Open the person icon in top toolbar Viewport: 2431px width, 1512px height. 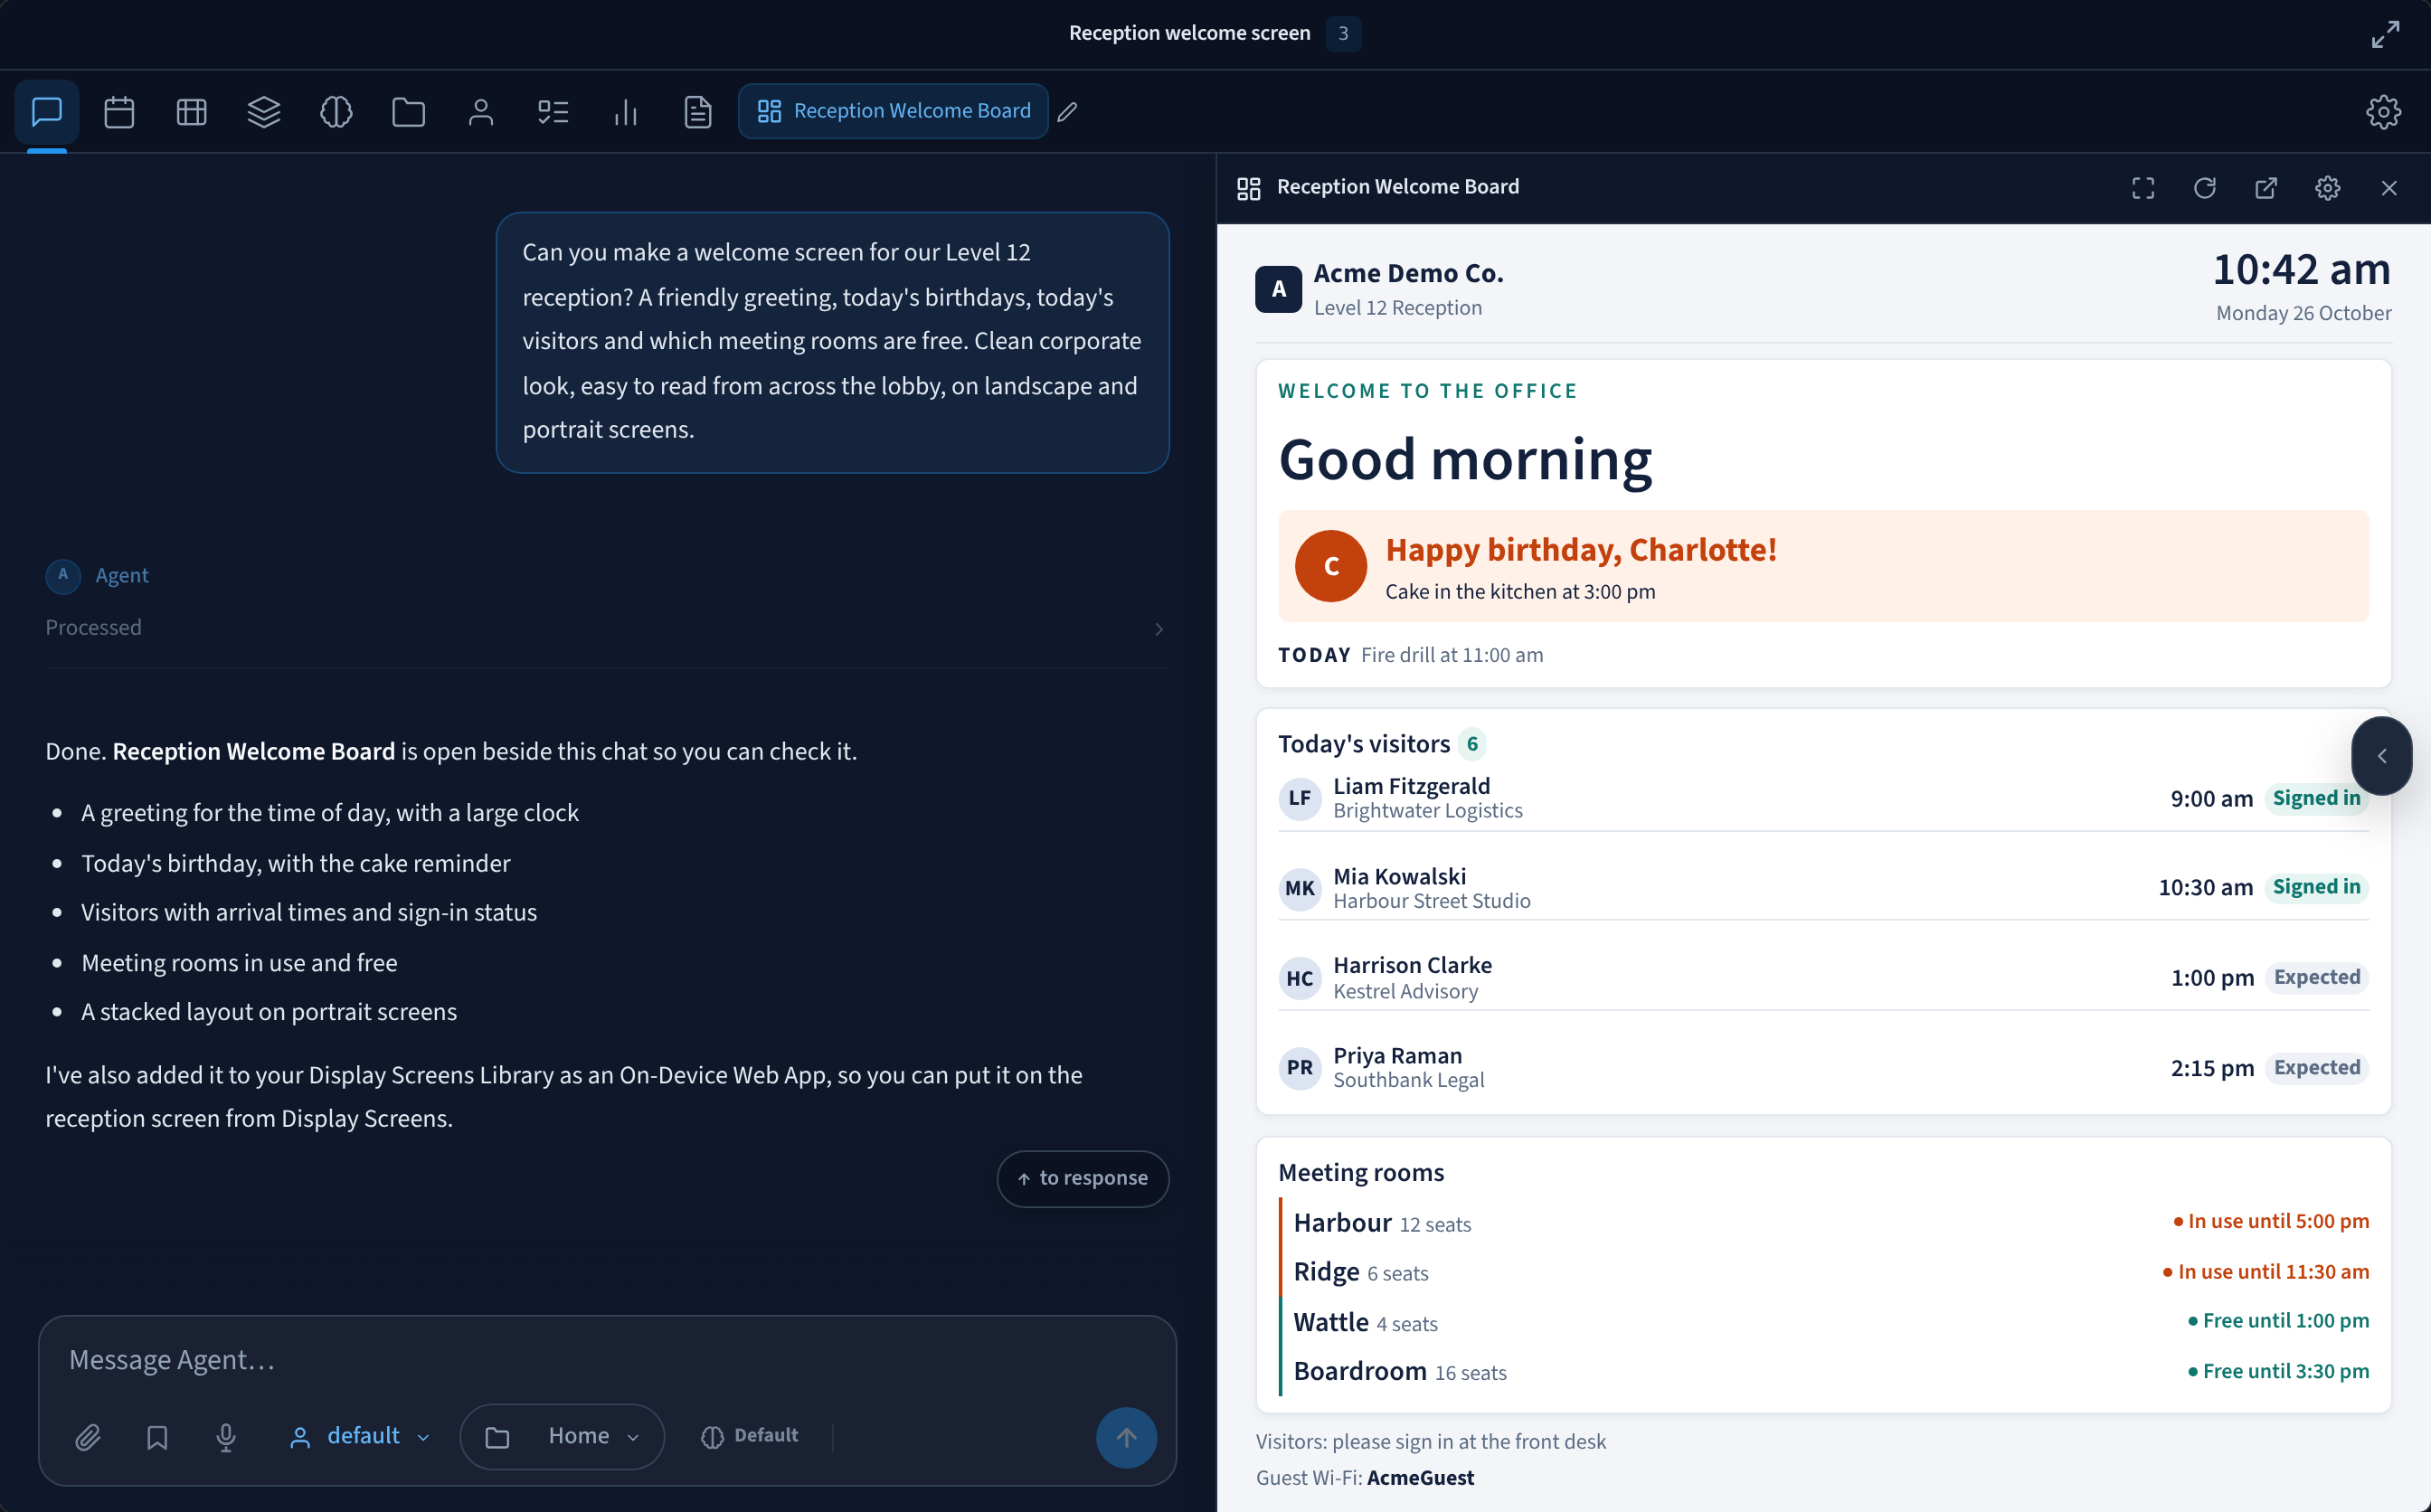pyautogui.click(x=481, y=111)
